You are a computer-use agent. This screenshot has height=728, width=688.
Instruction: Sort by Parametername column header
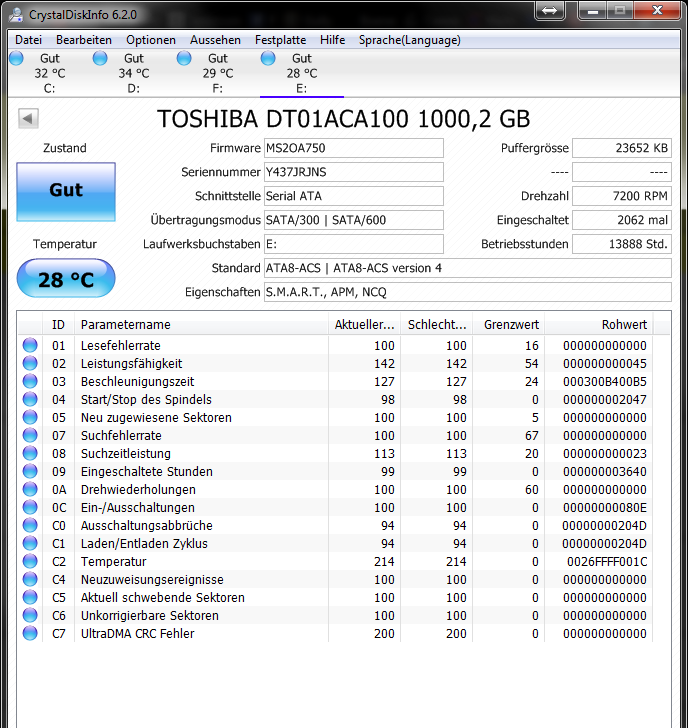[x=201, y=325]
